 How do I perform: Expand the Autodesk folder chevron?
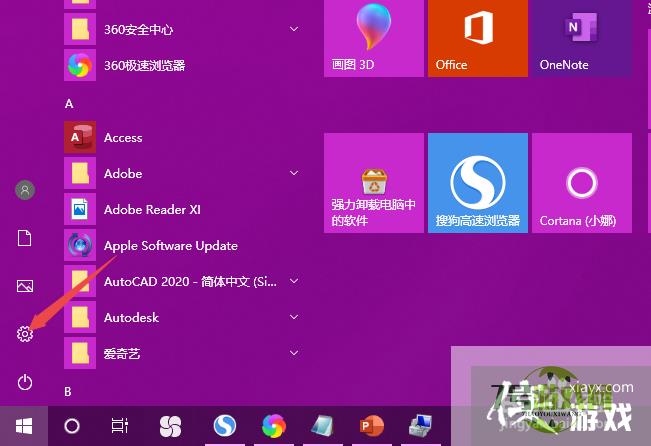pyautogui.click(x=294, y=317)
